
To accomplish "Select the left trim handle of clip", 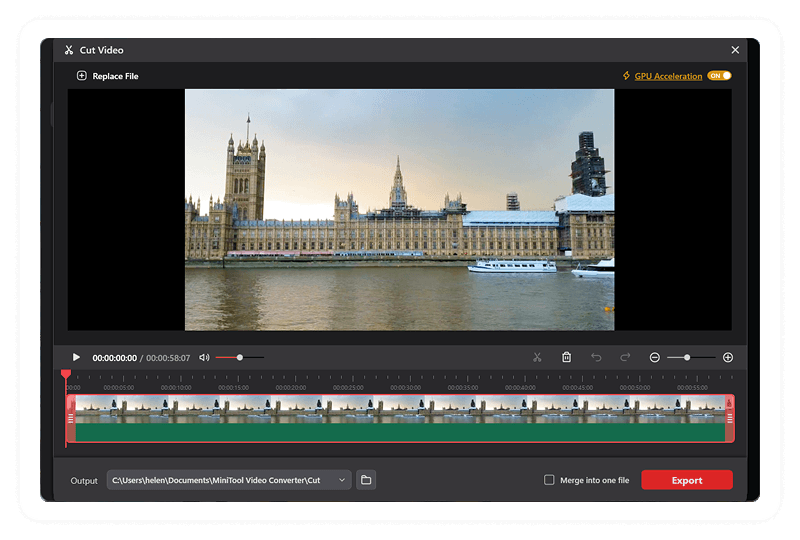I will (71, 418).
